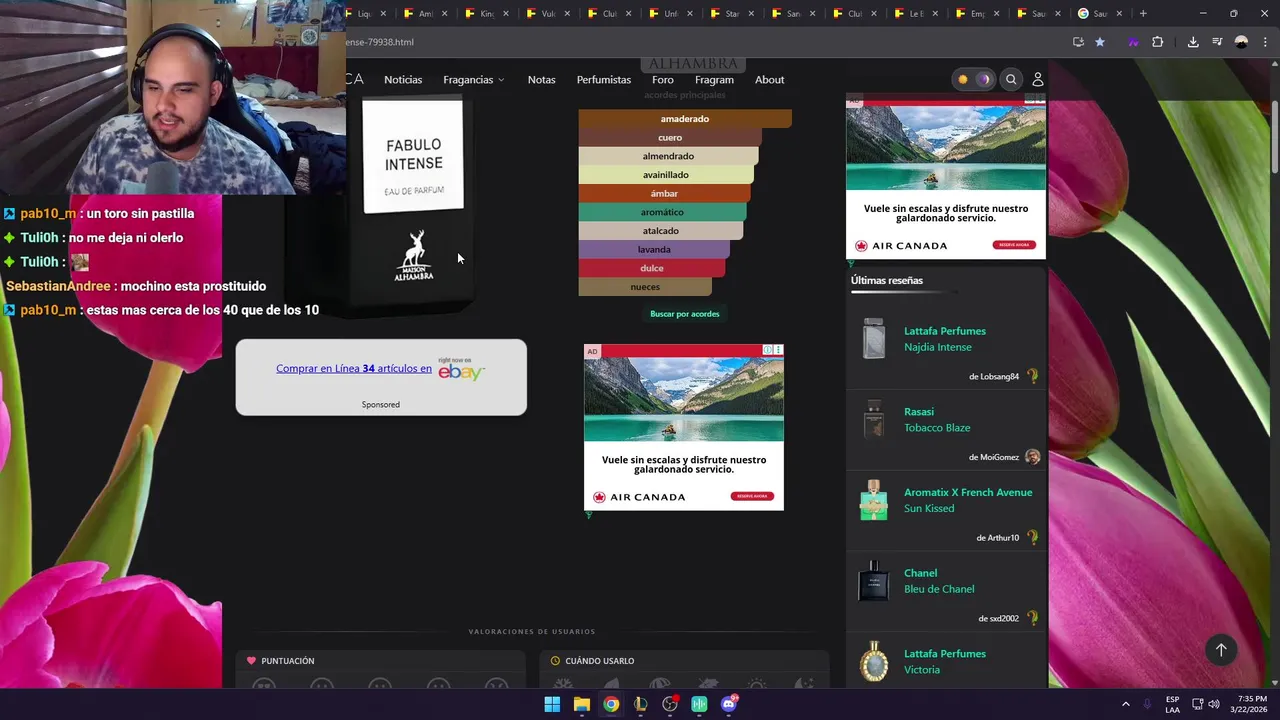Click the 'amaderado' accord bar
The width and height of the screenshot is (1280, 720).
(x=685, y=119)
